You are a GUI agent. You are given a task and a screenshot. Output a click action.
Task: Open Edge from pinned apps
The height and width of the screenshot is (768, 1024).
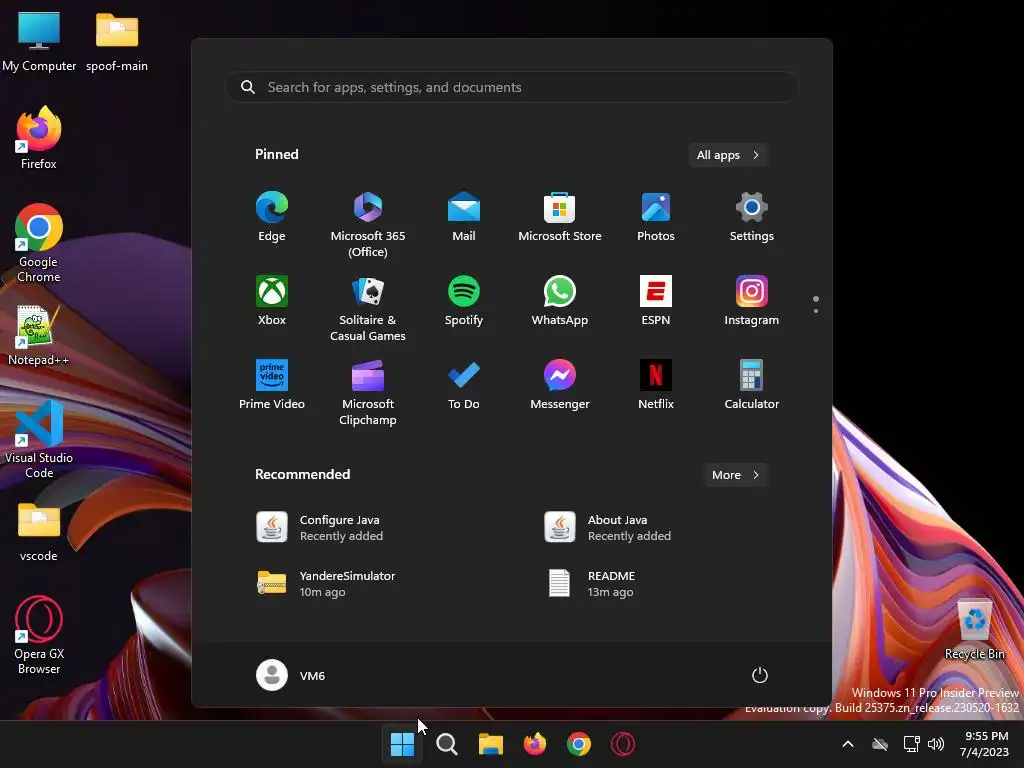(x=272, y=217)
